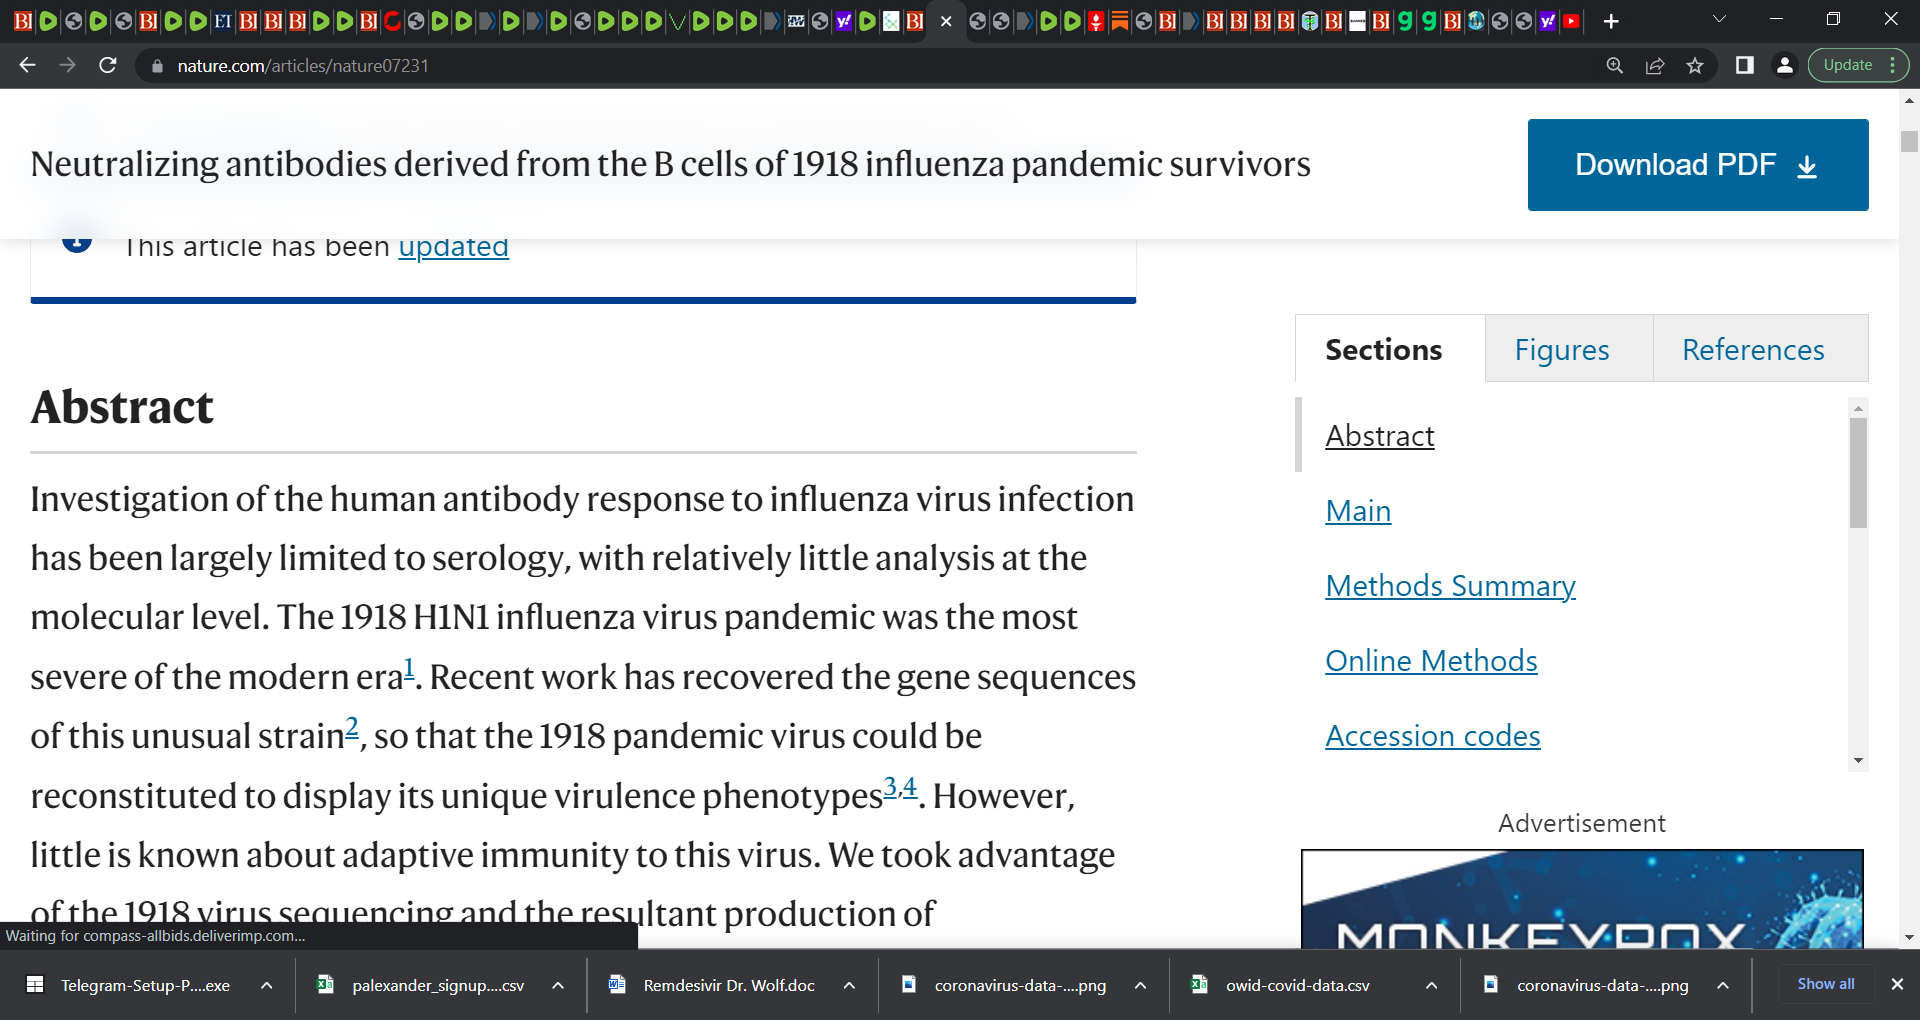
Task: Go back using the browser back arrow
Action: 28,65
